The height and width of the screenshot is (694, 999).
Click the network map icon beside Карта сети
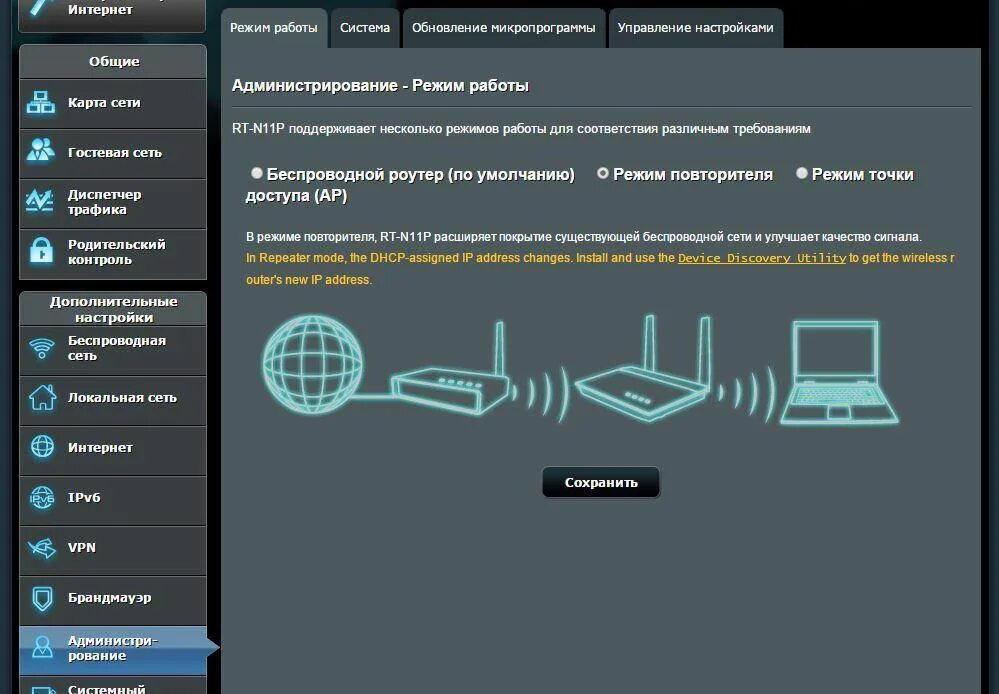click(41, 103)
